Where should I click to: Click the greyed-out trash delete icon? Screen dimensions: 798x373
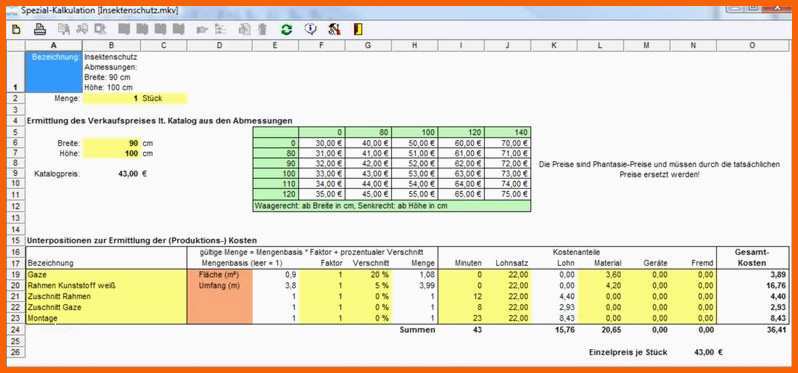(263, 30)
